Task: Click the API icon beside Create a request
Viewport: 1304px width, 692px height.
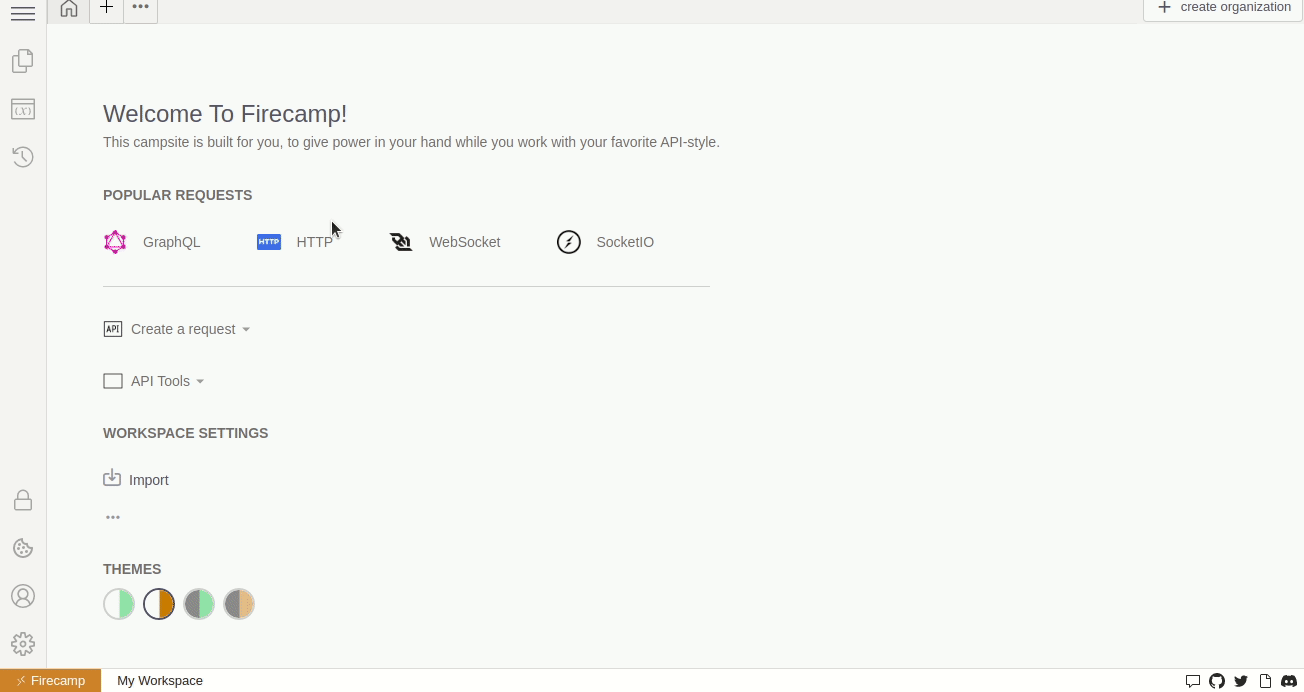Action: (x=113, y=329)
